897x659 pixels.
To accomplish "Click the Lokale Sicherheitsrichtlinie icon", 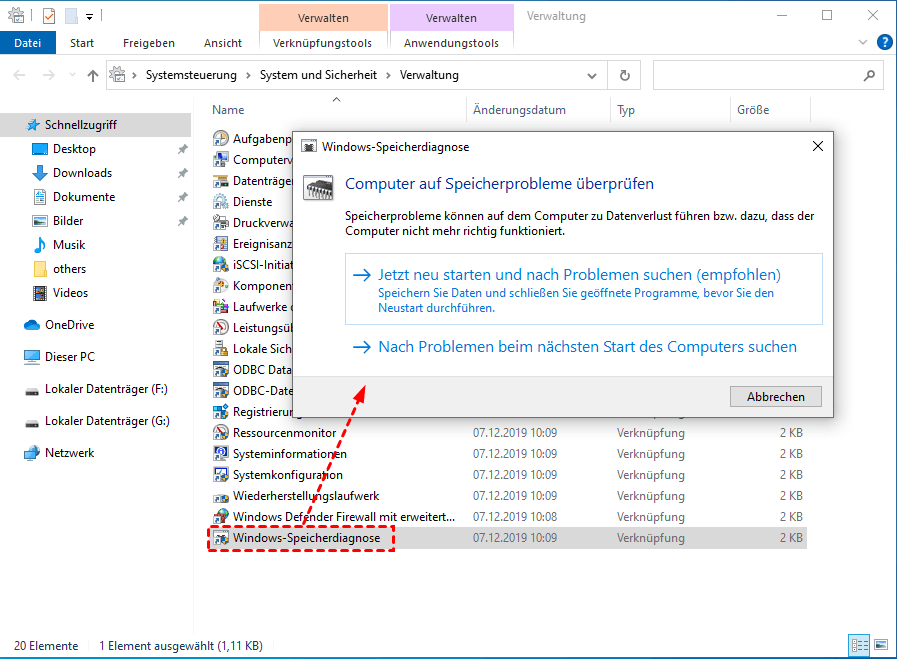I will pos(221,348).
